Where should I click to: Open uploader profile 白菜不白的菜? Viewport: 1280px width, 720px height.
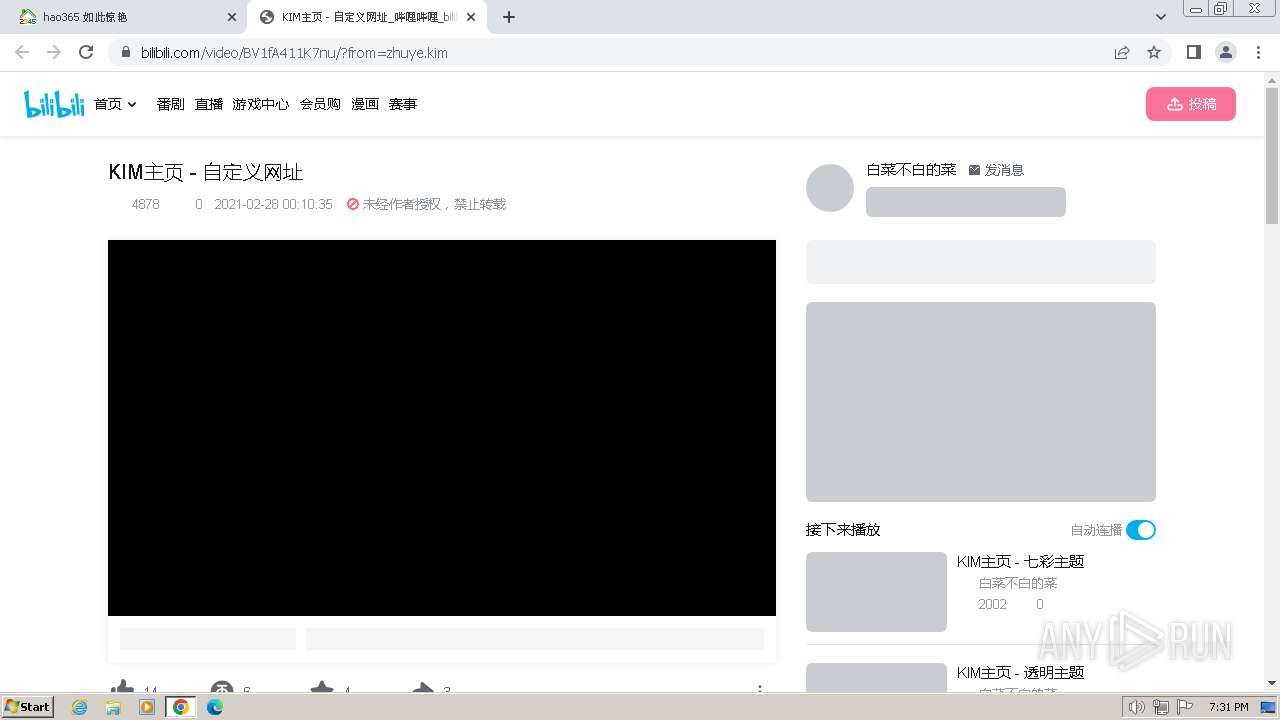(x=911, y=170)
